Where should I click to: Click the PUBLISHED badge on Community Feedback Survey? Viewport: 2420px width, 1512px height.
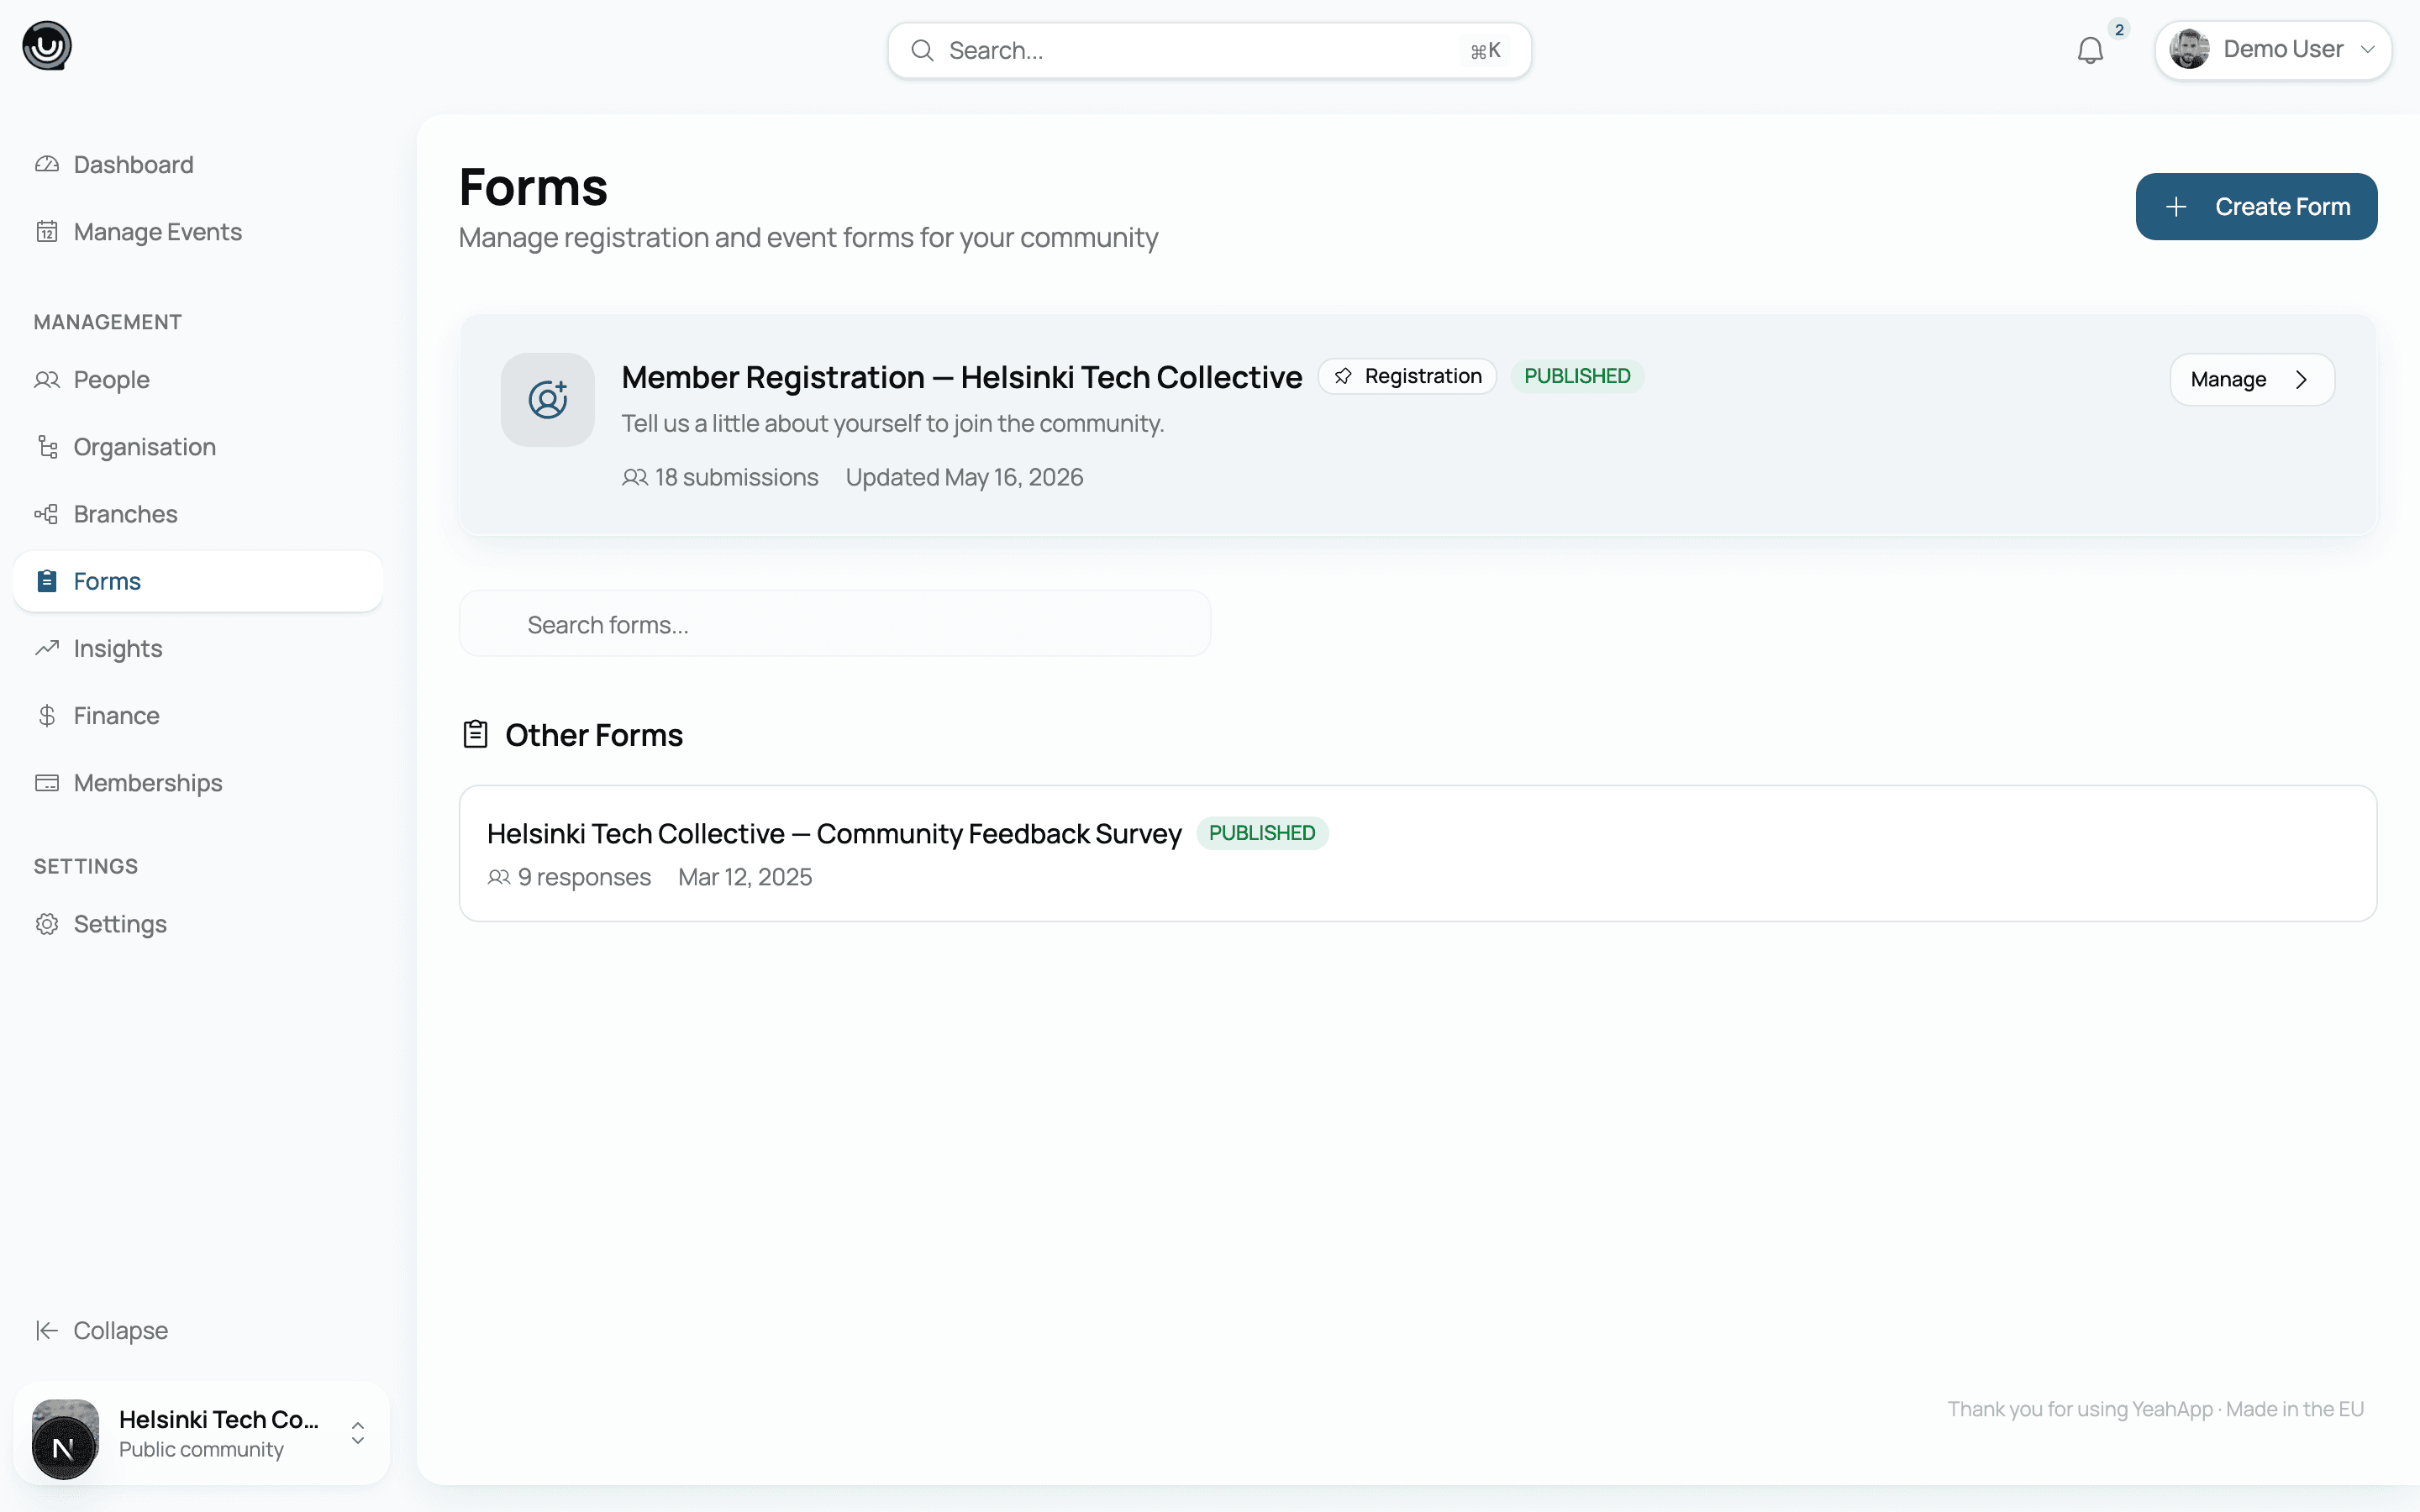(x=1262, y=833)
